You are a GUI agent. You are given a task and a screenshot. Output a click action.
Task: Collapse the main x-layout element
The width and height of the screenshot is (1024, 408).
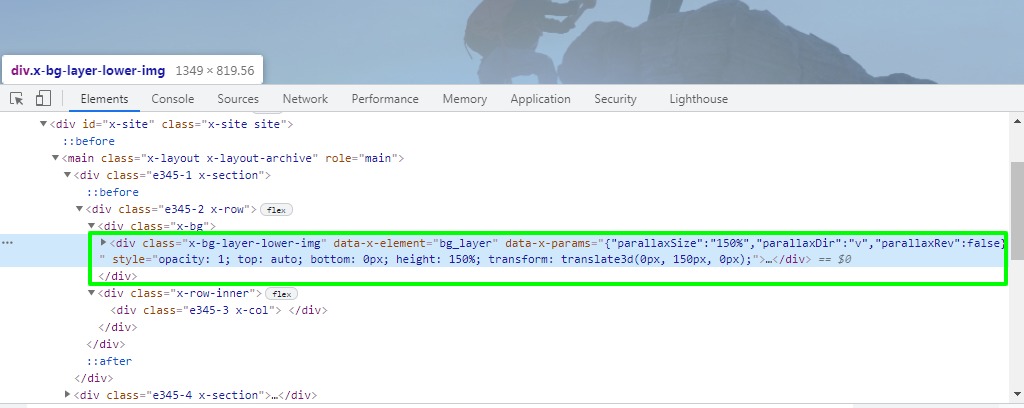(56, 158)
